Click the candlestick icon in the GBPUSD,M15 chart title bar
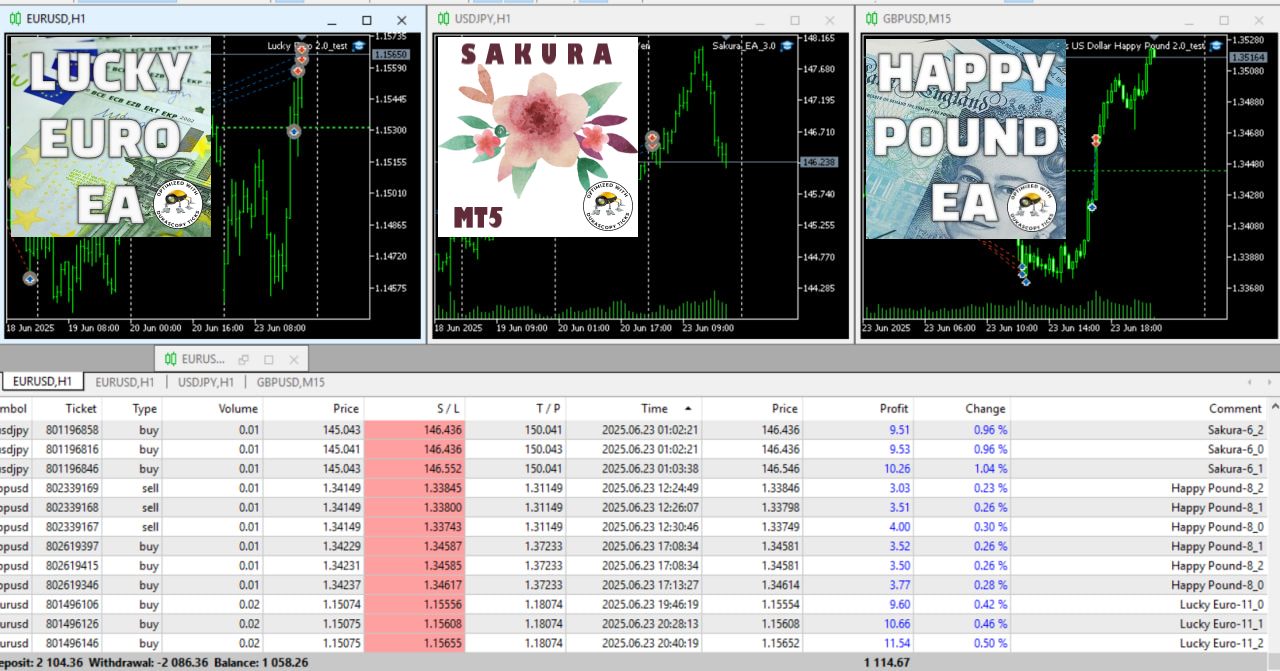Image resolution: width=1280 pixels, height=671 pixels. pyautogui.click(x=870, y=19)
